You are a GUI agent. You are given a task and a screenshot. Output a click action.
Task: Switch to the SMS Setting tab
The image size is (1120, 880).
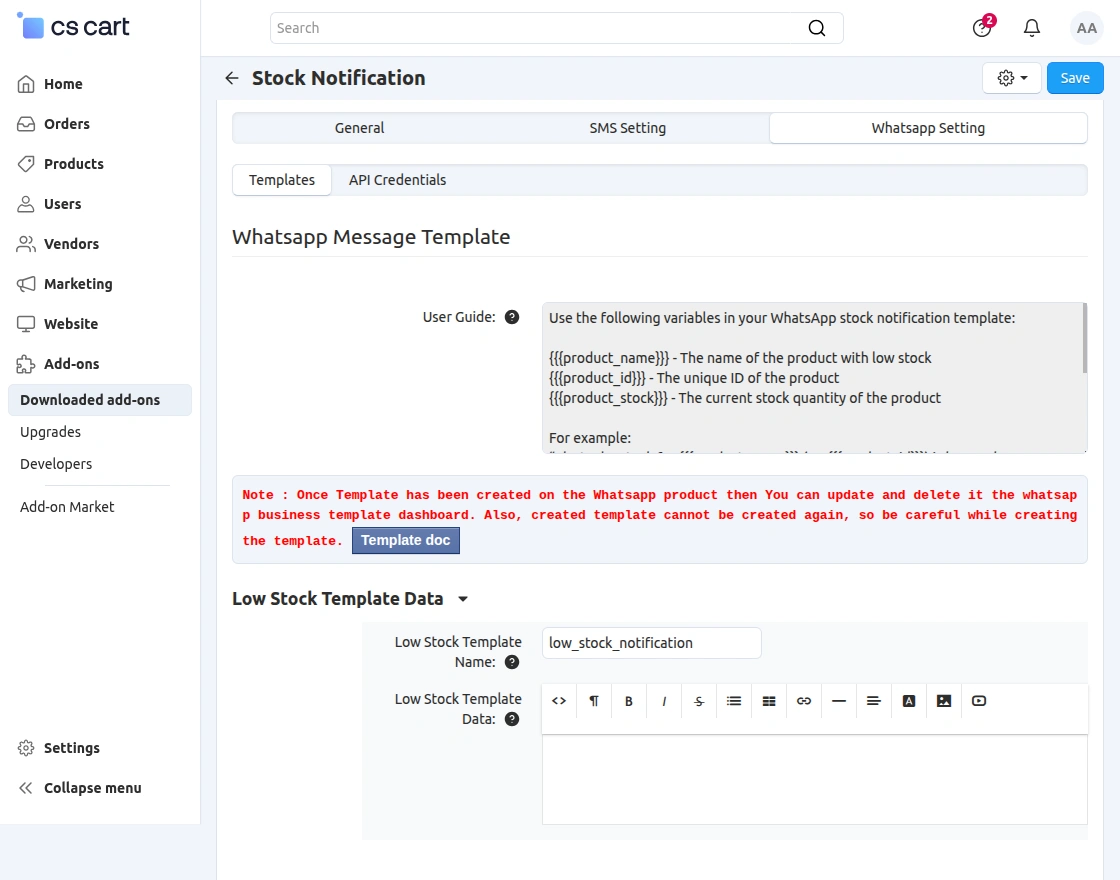coord(627,128)
